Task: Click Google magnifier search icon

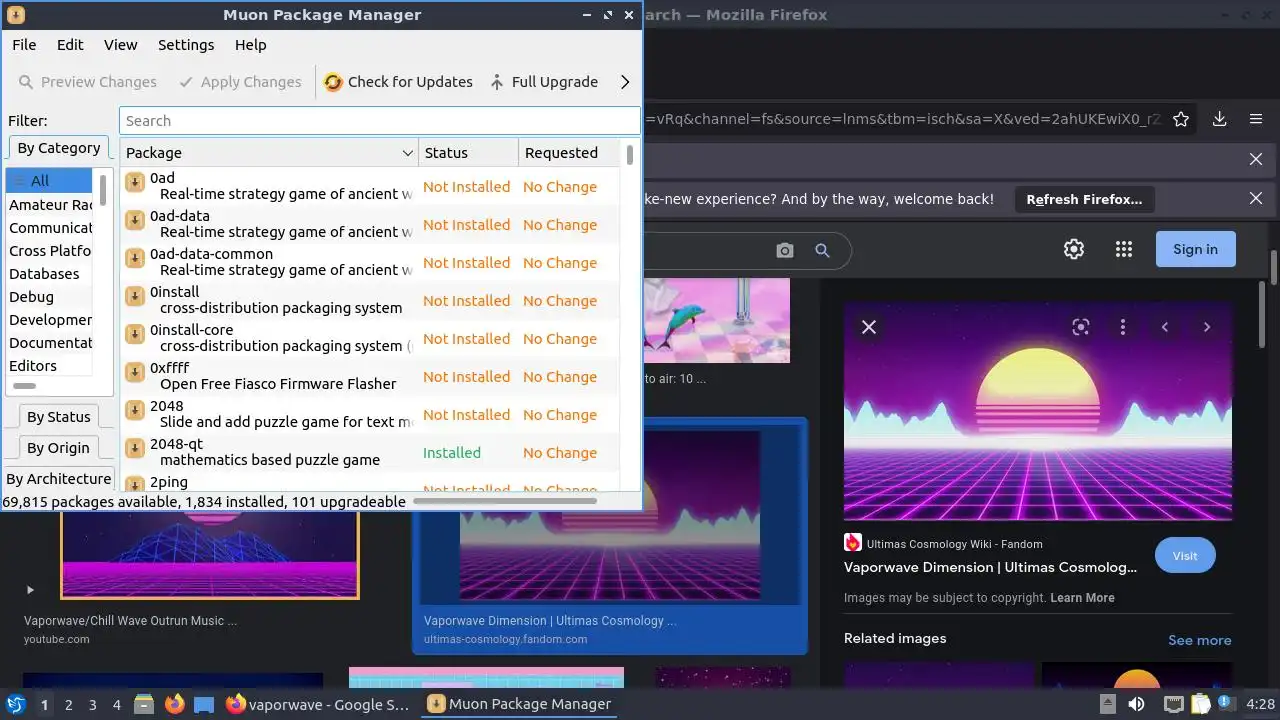Action: 822,250
